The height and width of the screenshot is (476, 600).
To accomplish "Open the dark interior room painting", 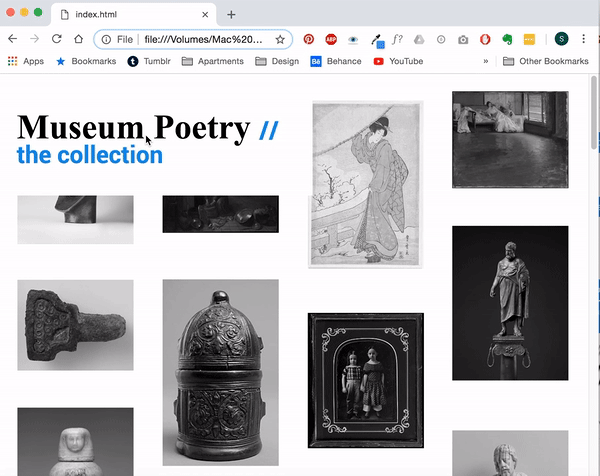I will pyautogui.click(x=510, y=140).
